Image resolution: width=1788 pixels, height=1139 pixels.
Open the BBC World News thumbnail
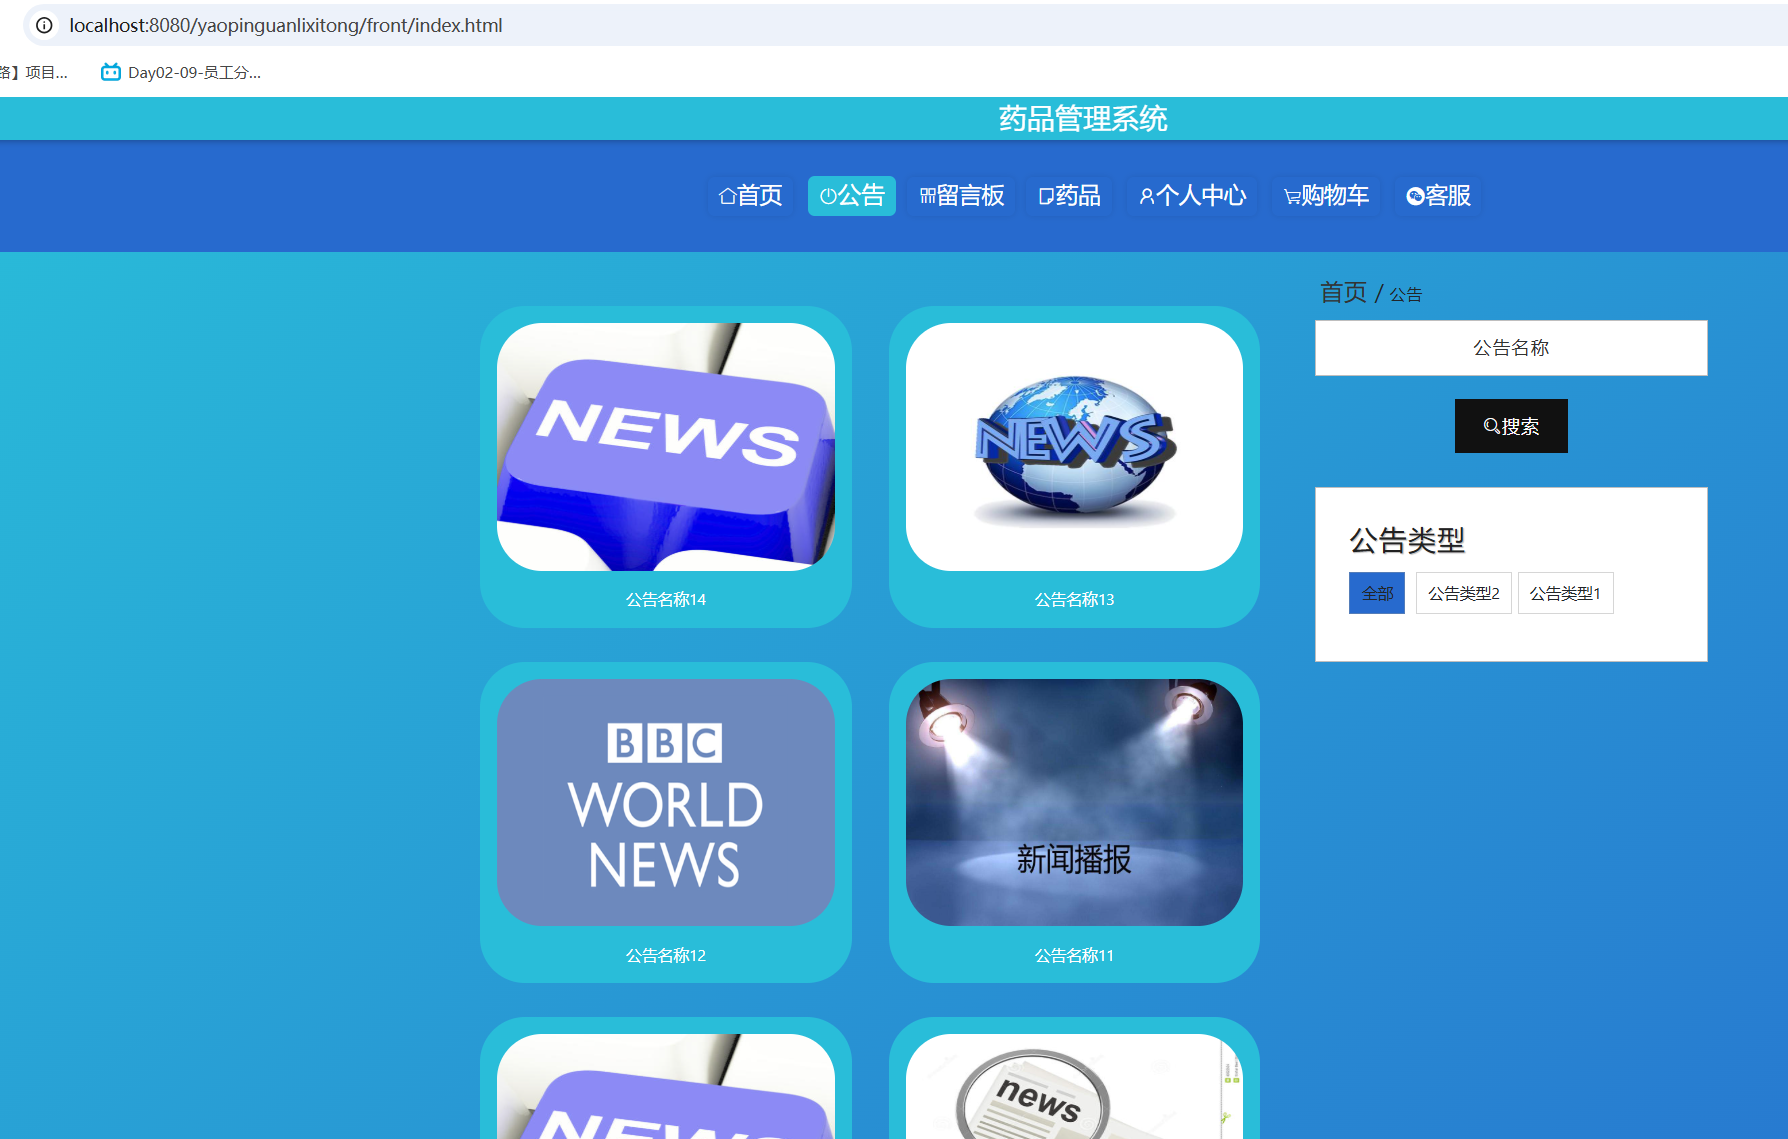pyautogui.click(x=666, y=802)
